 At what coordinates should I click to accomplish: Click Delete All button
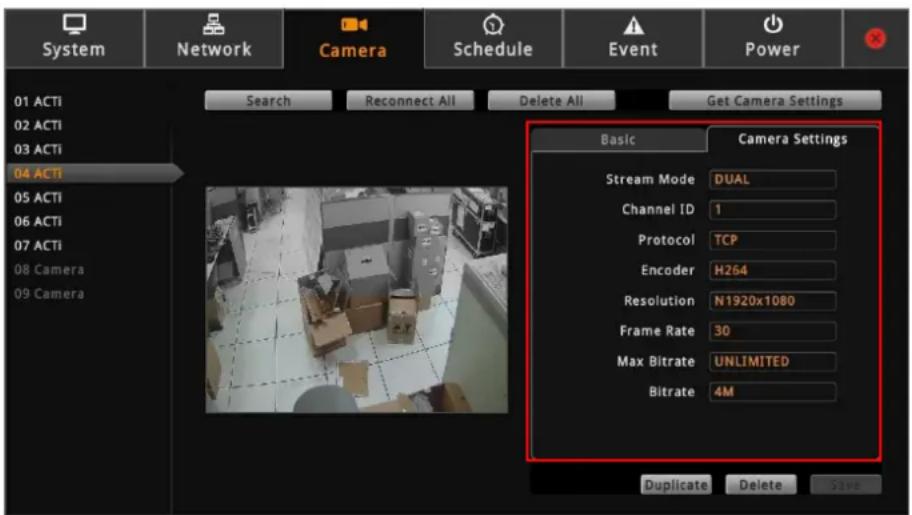(551, 101)
